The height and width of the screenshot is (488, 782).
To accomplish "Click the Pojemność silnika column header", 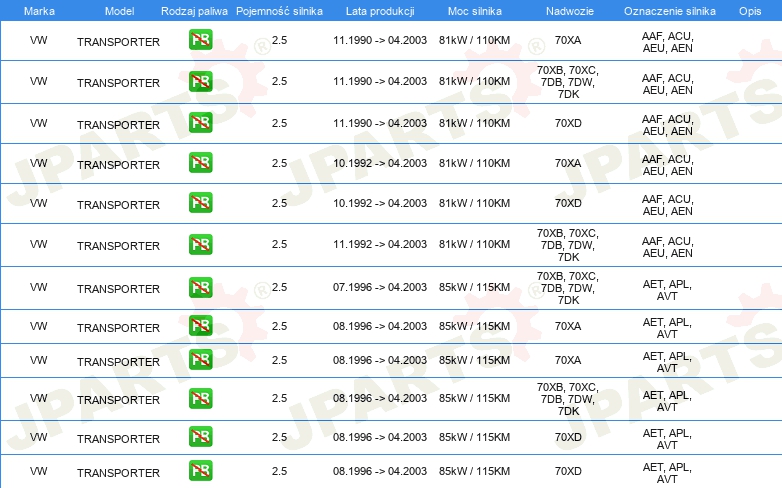I will pyautogui.click(x=279, y=11).
